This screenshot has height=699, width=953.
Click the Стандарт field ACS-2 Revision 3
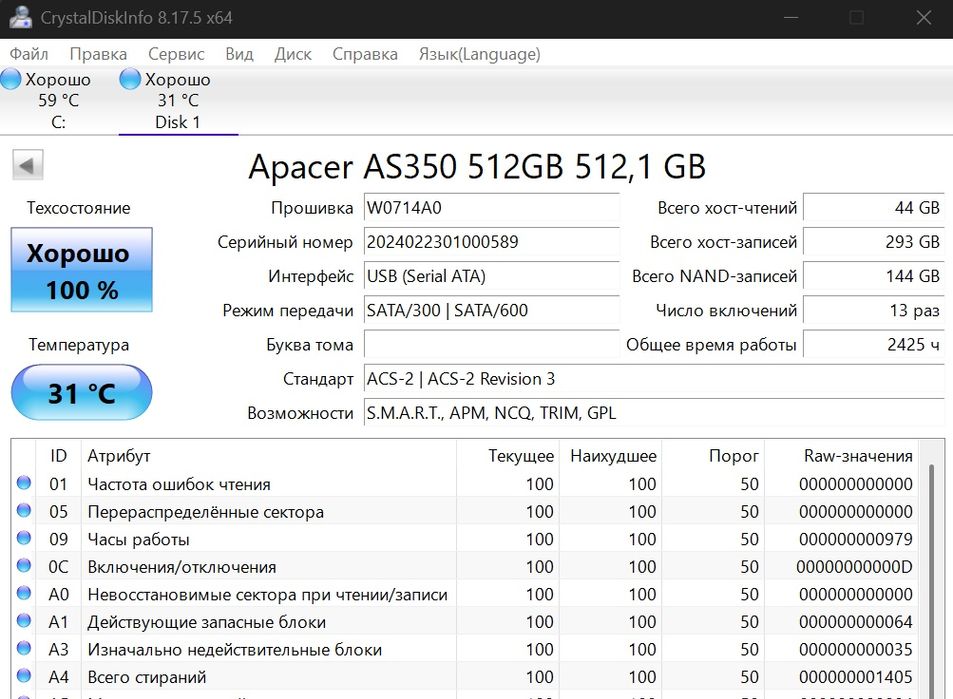pyautogui.click(x=654, y=379)
